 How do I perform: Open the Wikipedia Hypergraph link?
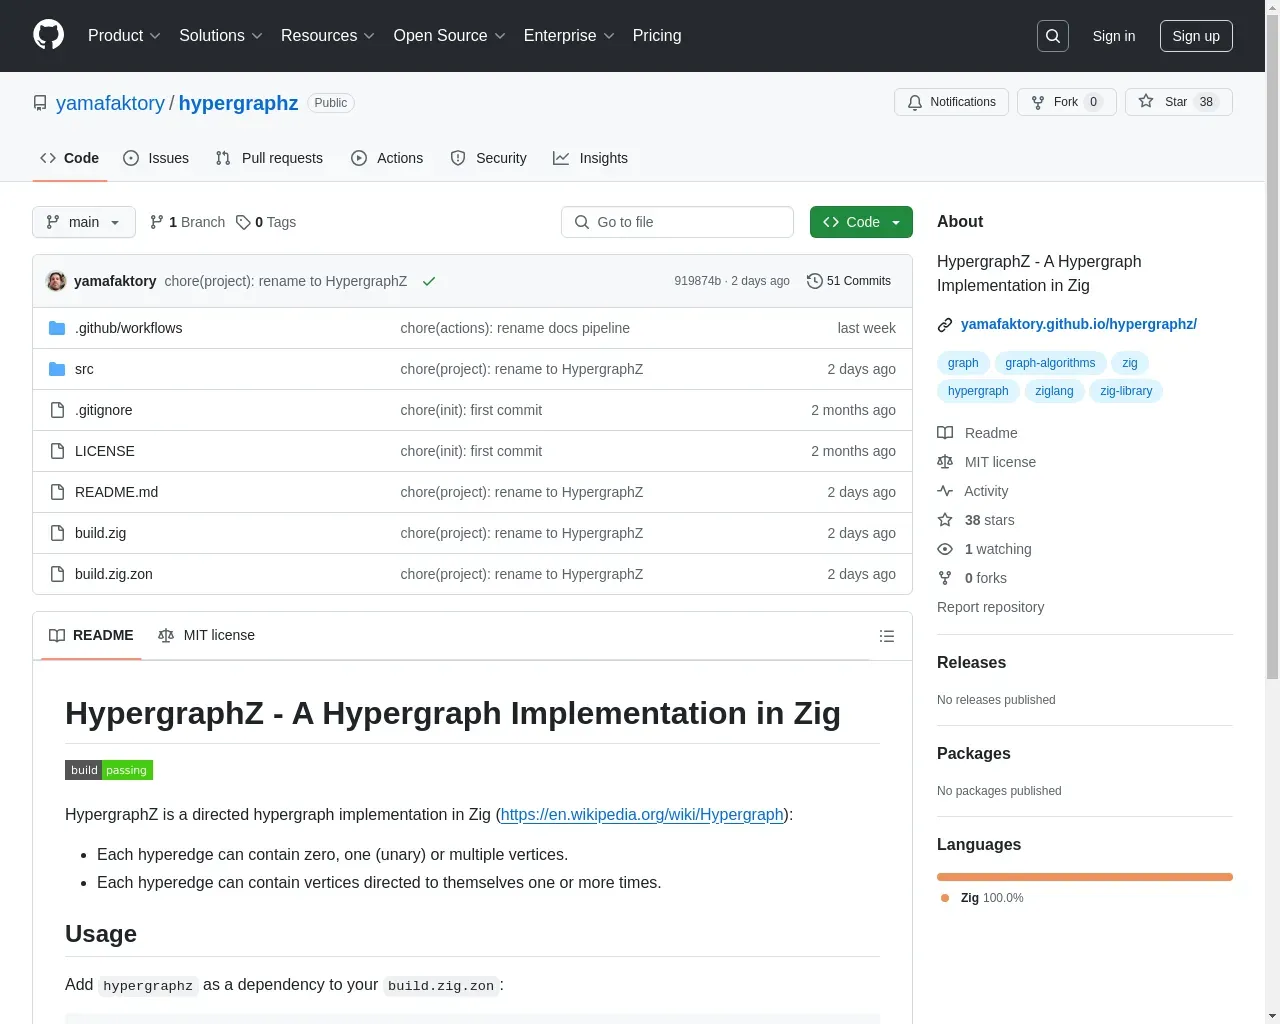coord(642,815)
